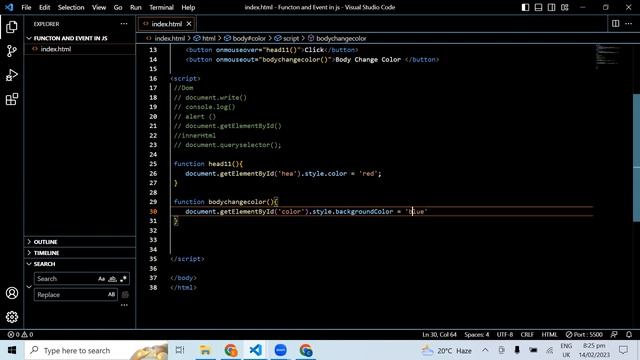Toggle Use Regular Expression in search
This screenshot has height=360, width=640.
(123, 279)
